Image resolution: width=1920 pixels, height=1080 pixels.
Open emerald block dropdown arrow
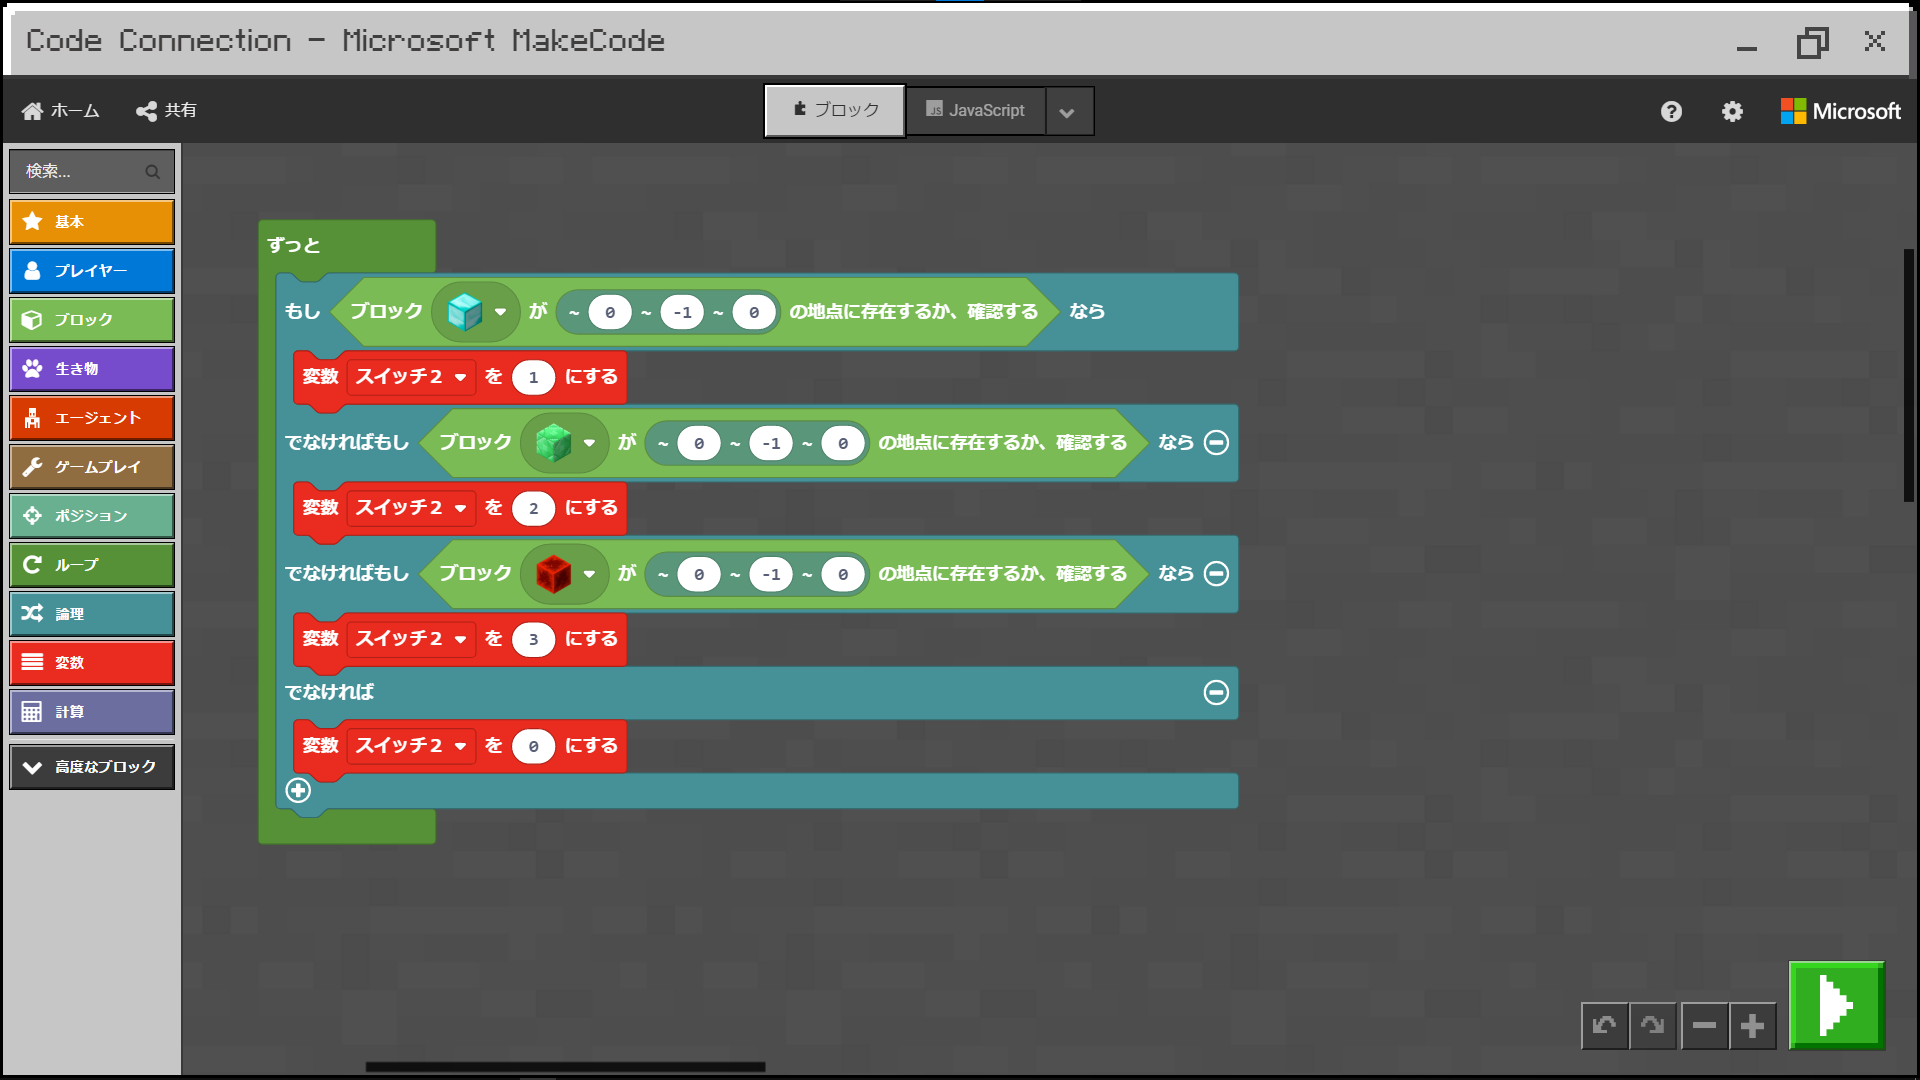tap(589, 443)
